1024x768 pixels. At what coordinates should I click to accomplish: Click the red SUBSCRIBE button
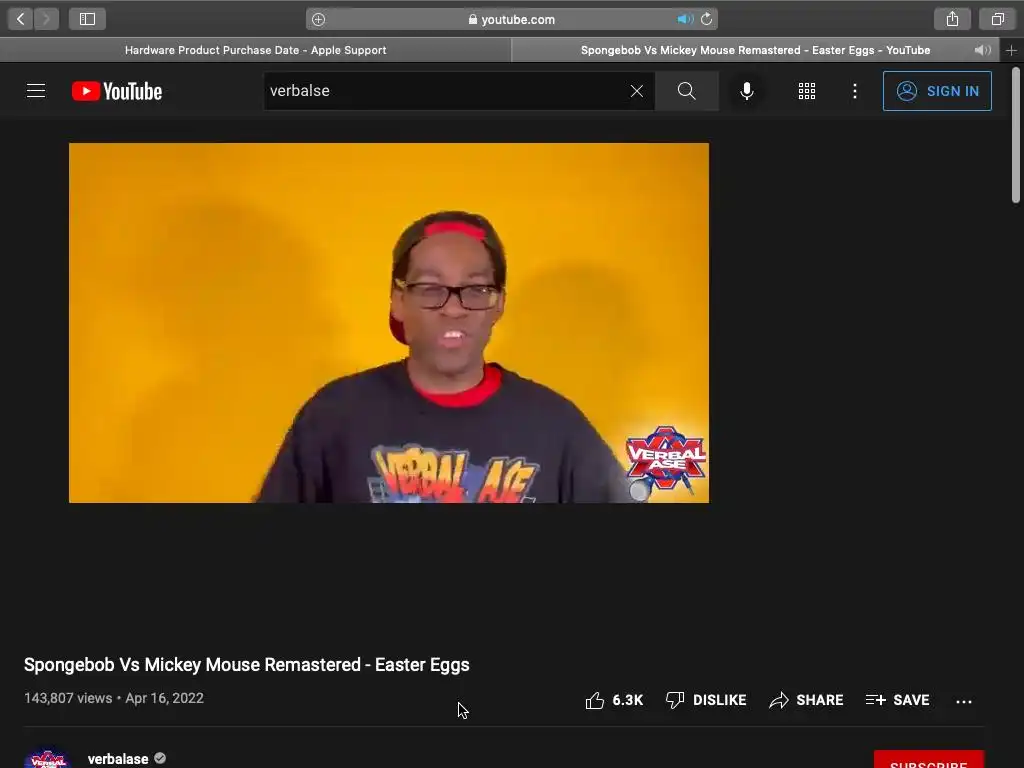coord(929,760)
